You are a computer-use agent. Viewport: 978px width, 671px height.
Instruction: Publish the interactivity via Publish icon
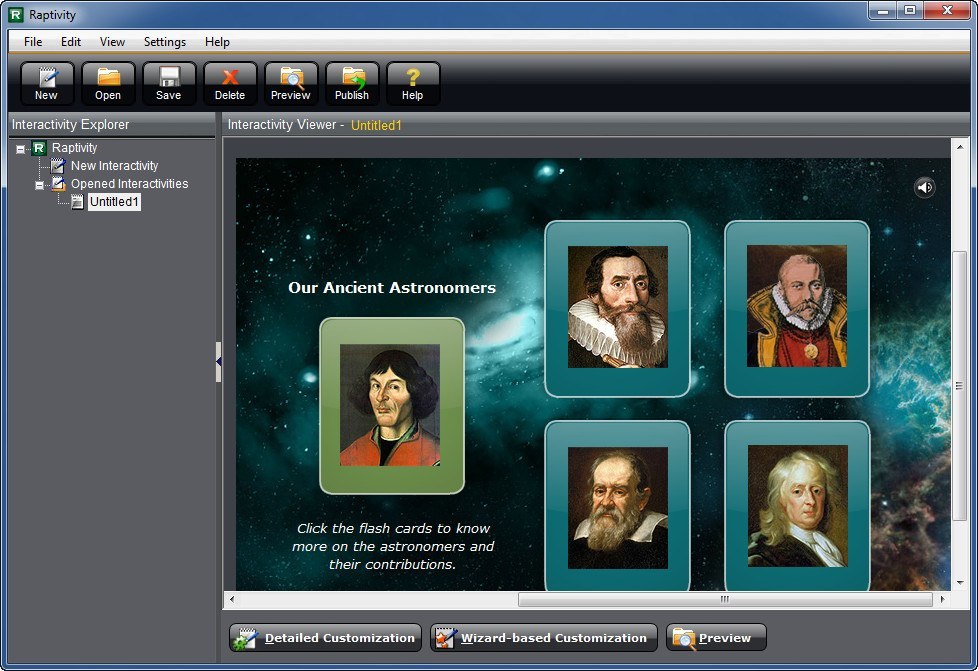tap(352, 83)
